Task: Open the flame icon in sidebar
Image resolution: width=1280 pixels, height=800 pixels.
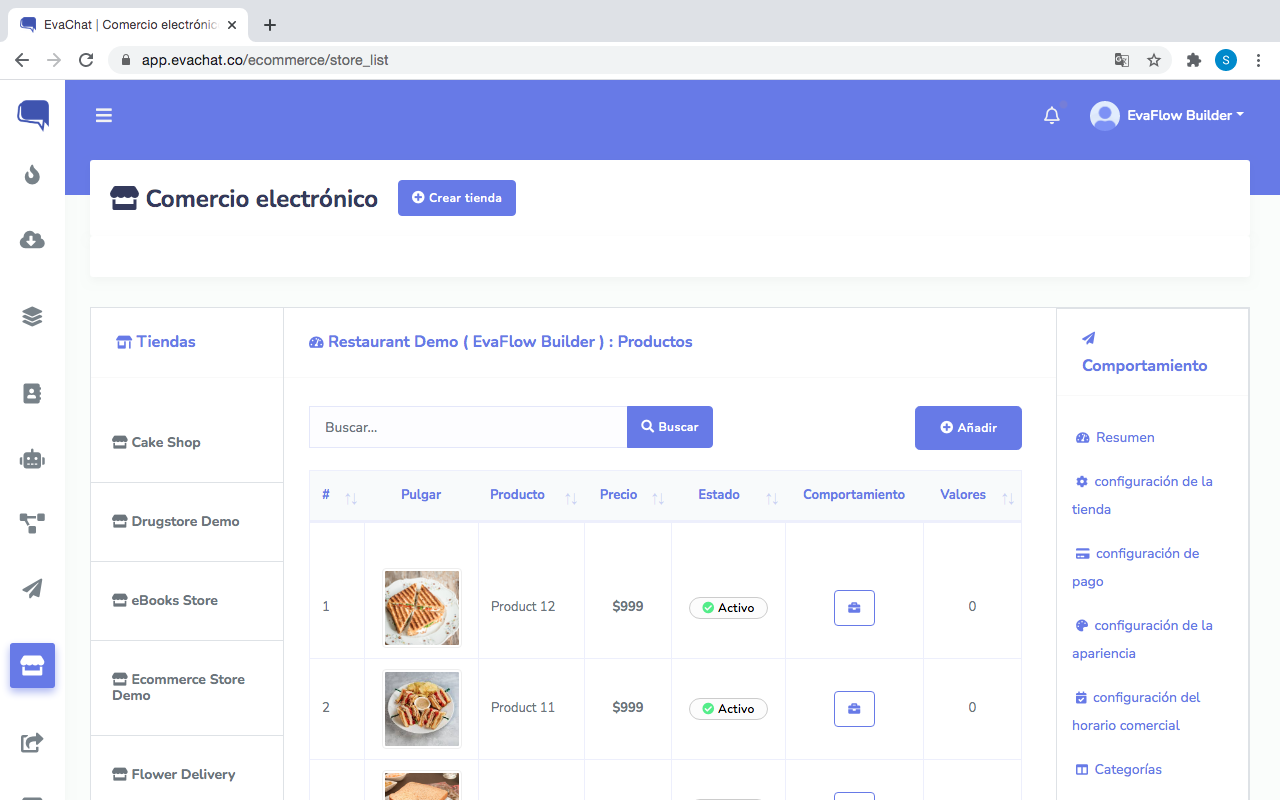Action: 32,176
